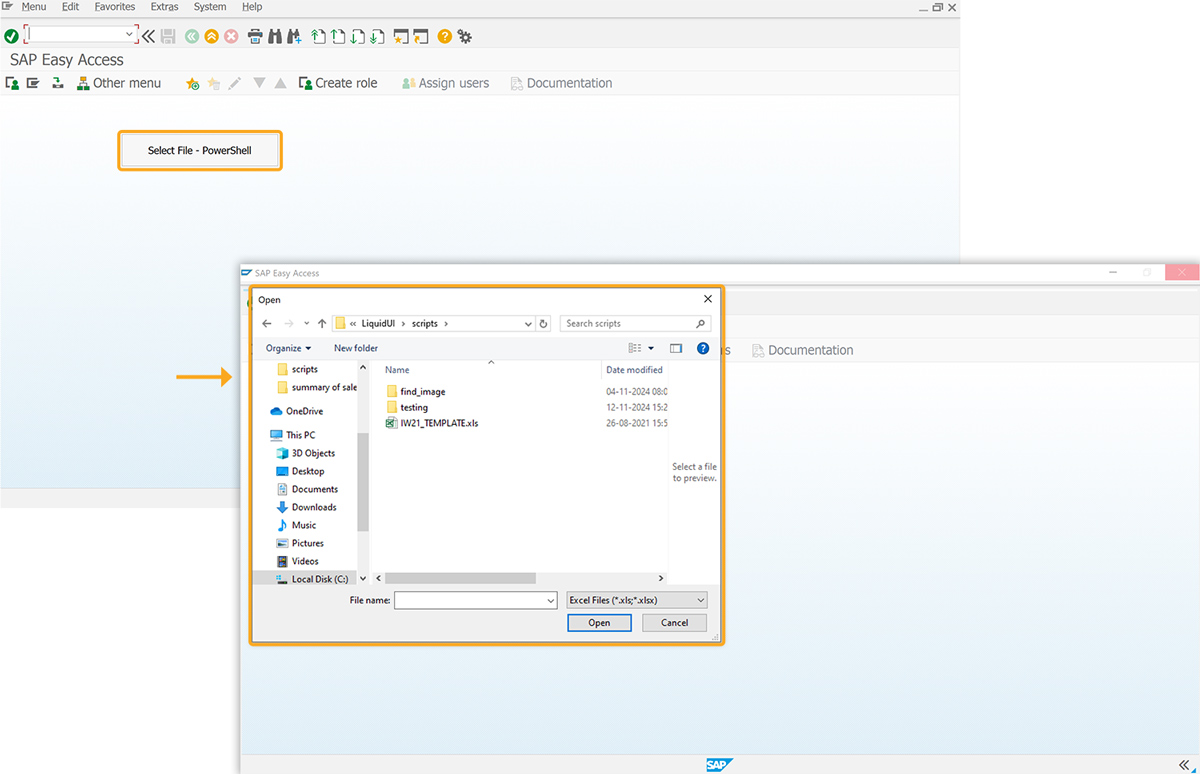Image resolution: width=1200 pixels, height=774 pixels.
Task: Click the Refresh icon beside the address bar
Action: [x=544, y=324]
